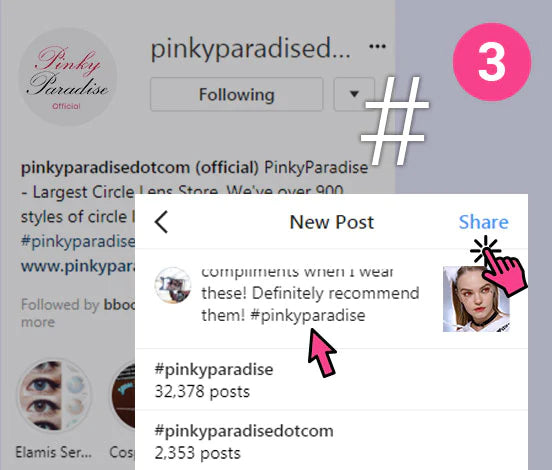
Task: Select the #pinkyparadise hashtag suggestion
Action: click(331, 380)
